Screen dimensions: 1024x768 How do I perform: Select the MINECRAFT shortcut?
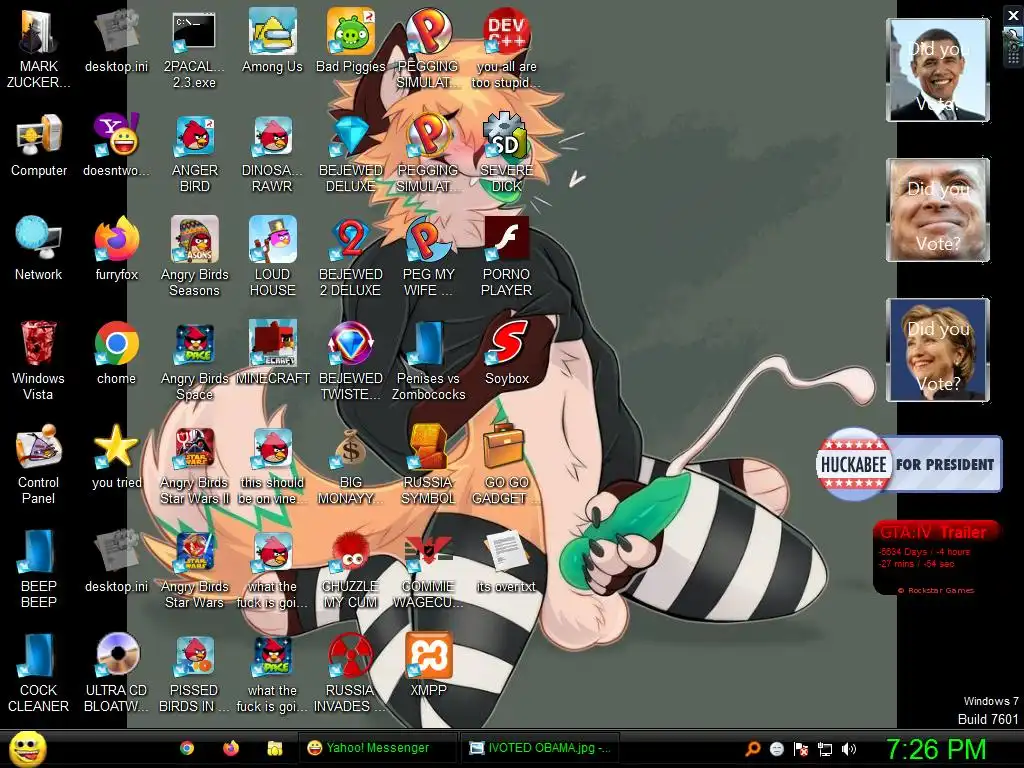(272, 353)
